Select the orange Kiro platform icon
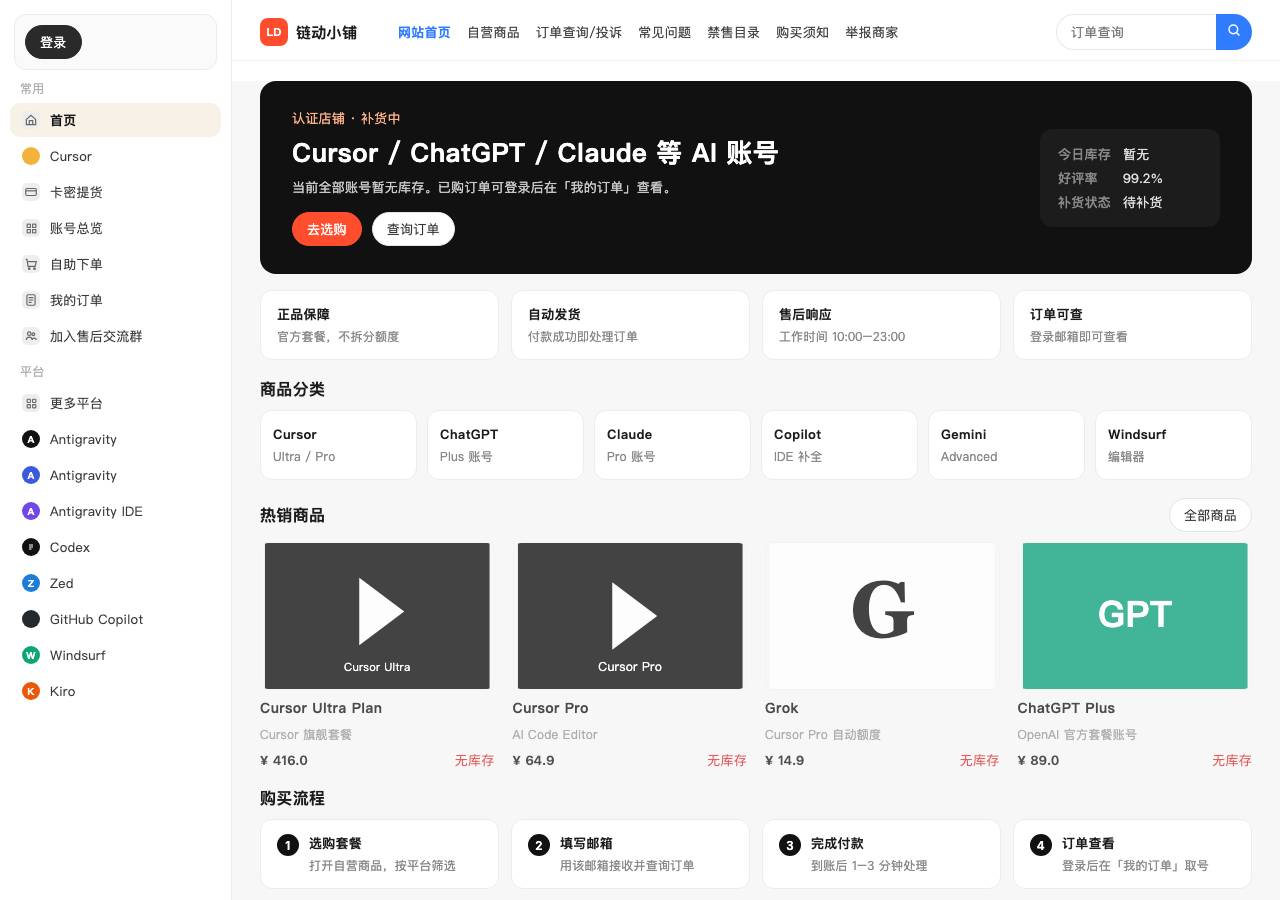The image size is (1280, 900). [31, 691]
